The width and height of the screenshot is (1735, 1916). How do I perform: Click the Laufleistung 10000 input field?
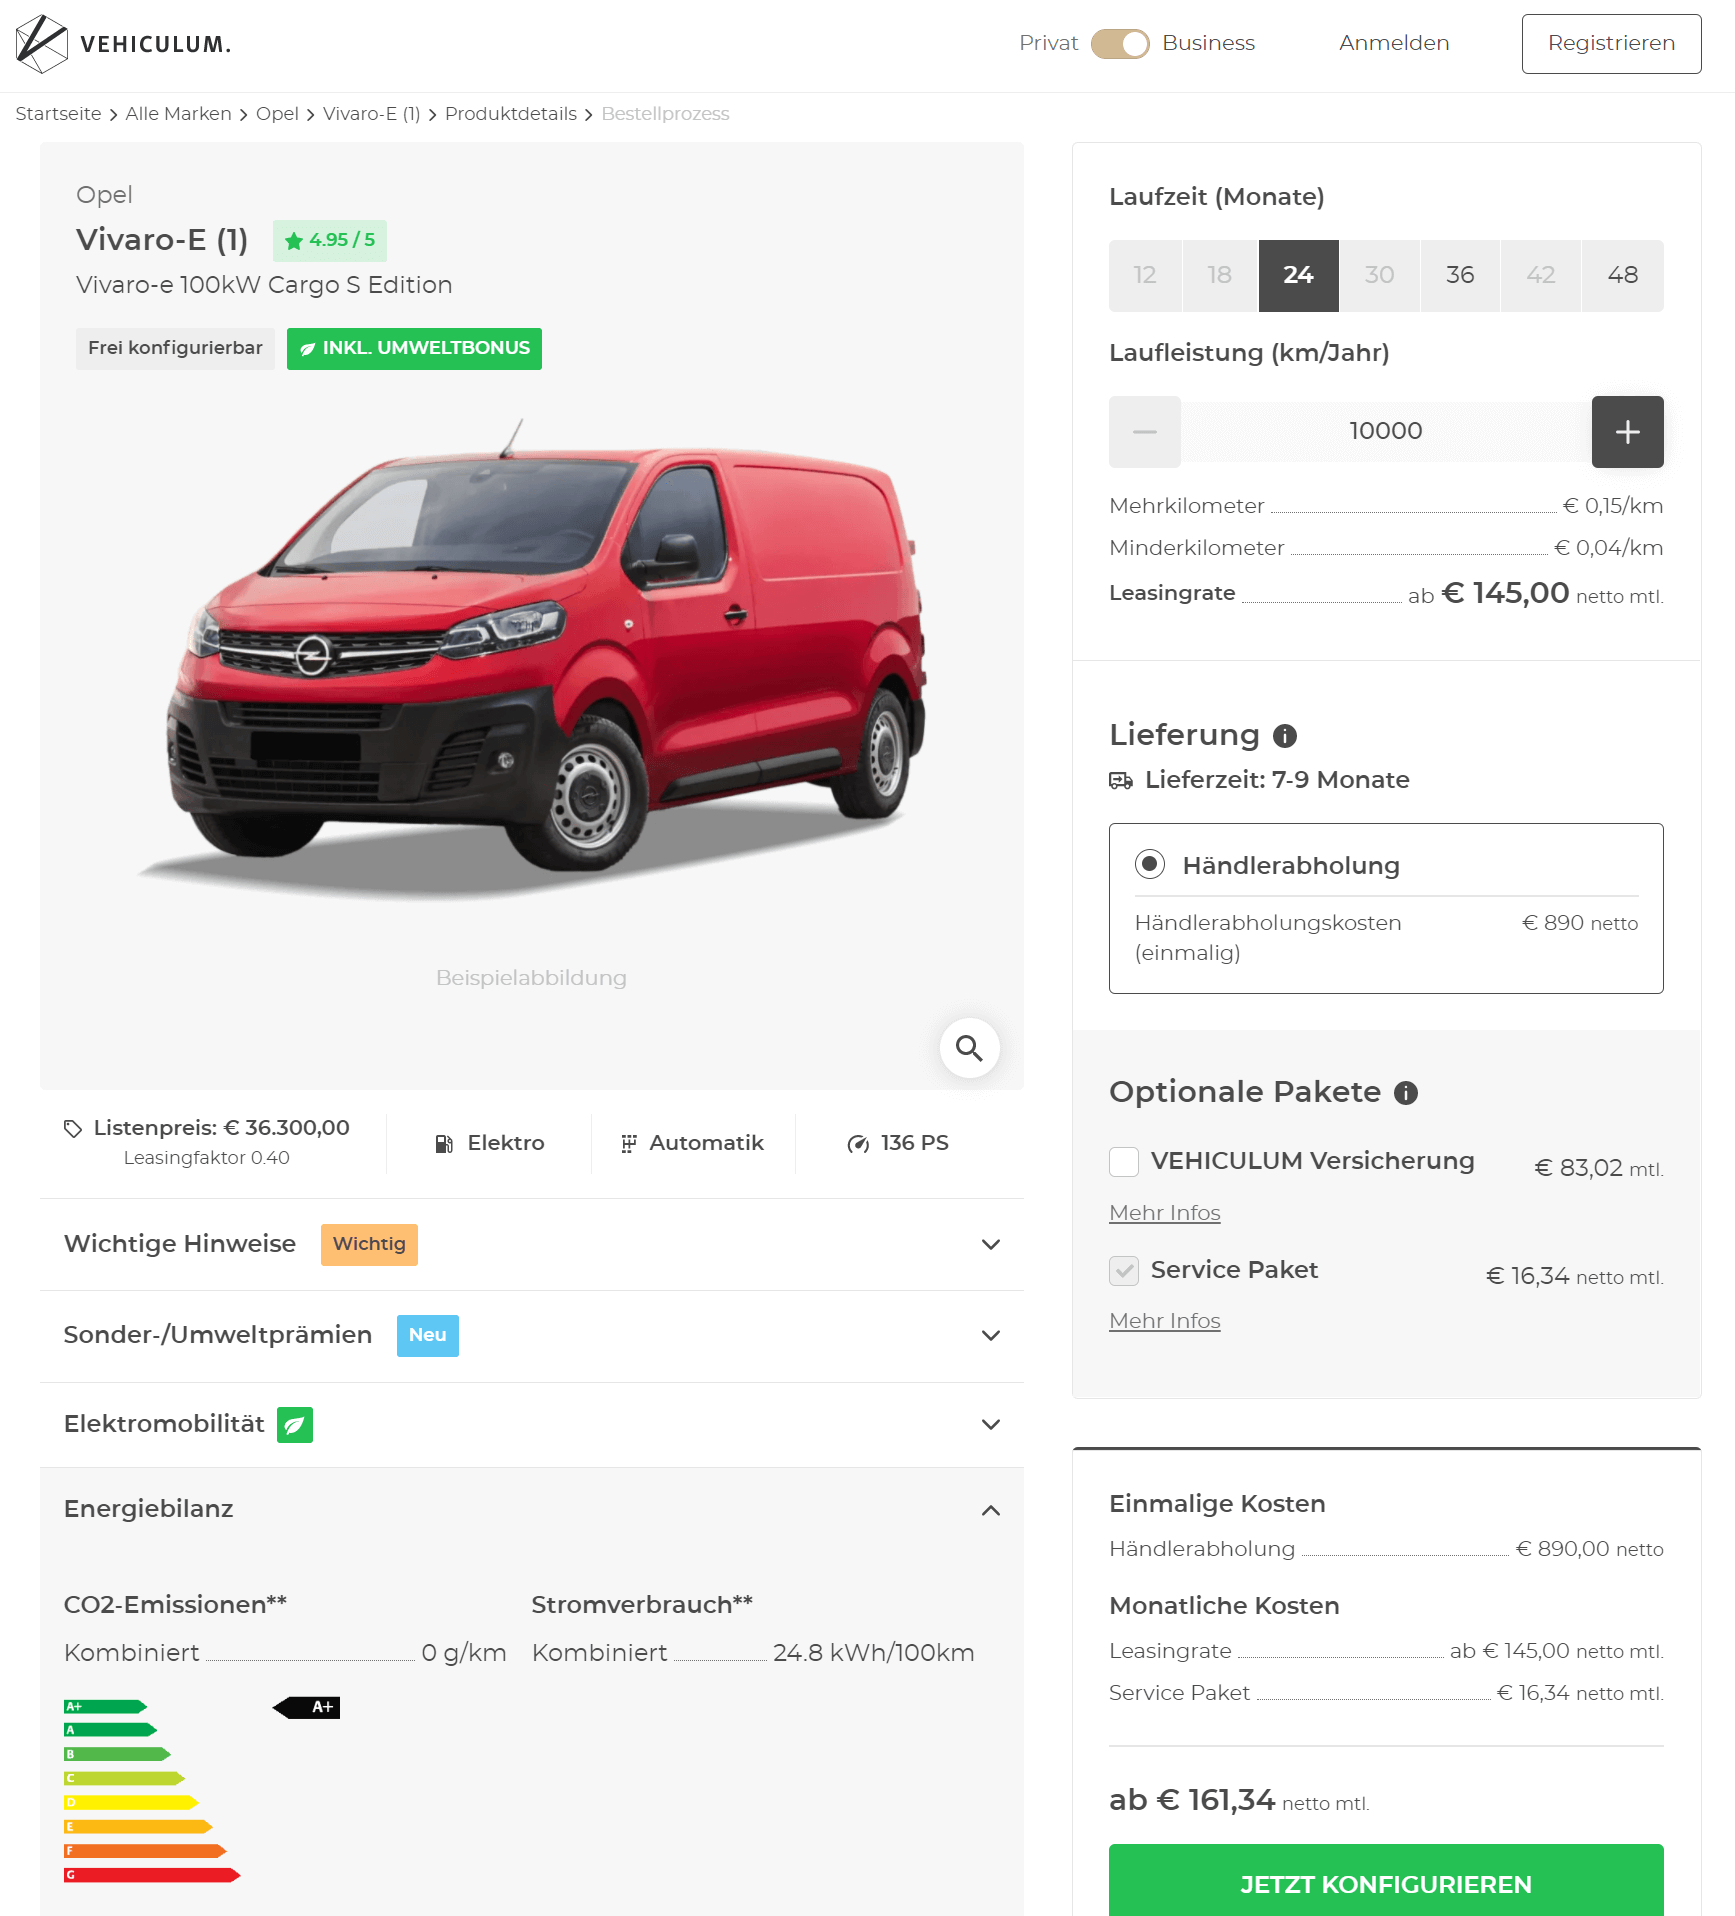pyautogui.click(x=1386, y=432)
